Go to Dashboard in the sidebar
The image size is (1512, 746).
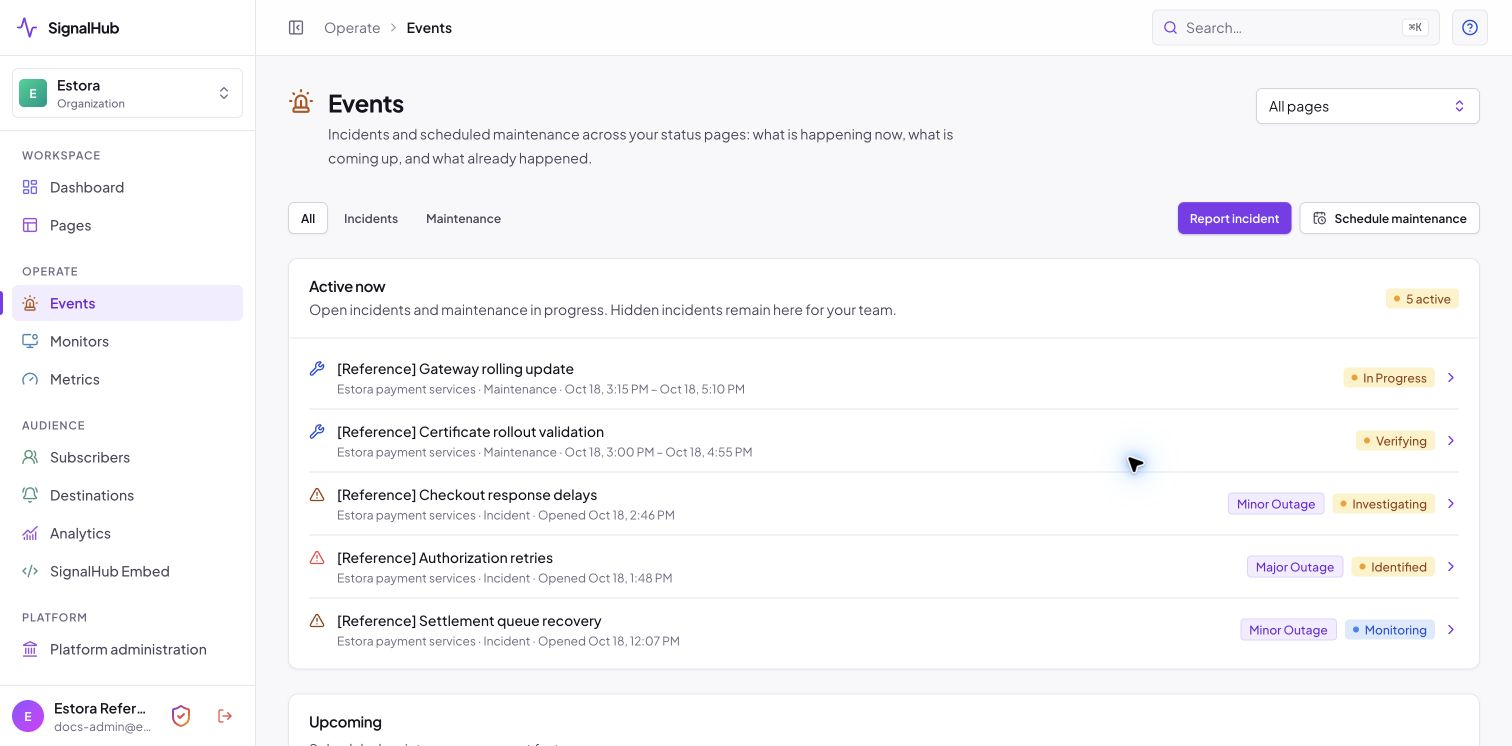pyautogui.click(x=127, y=187)
